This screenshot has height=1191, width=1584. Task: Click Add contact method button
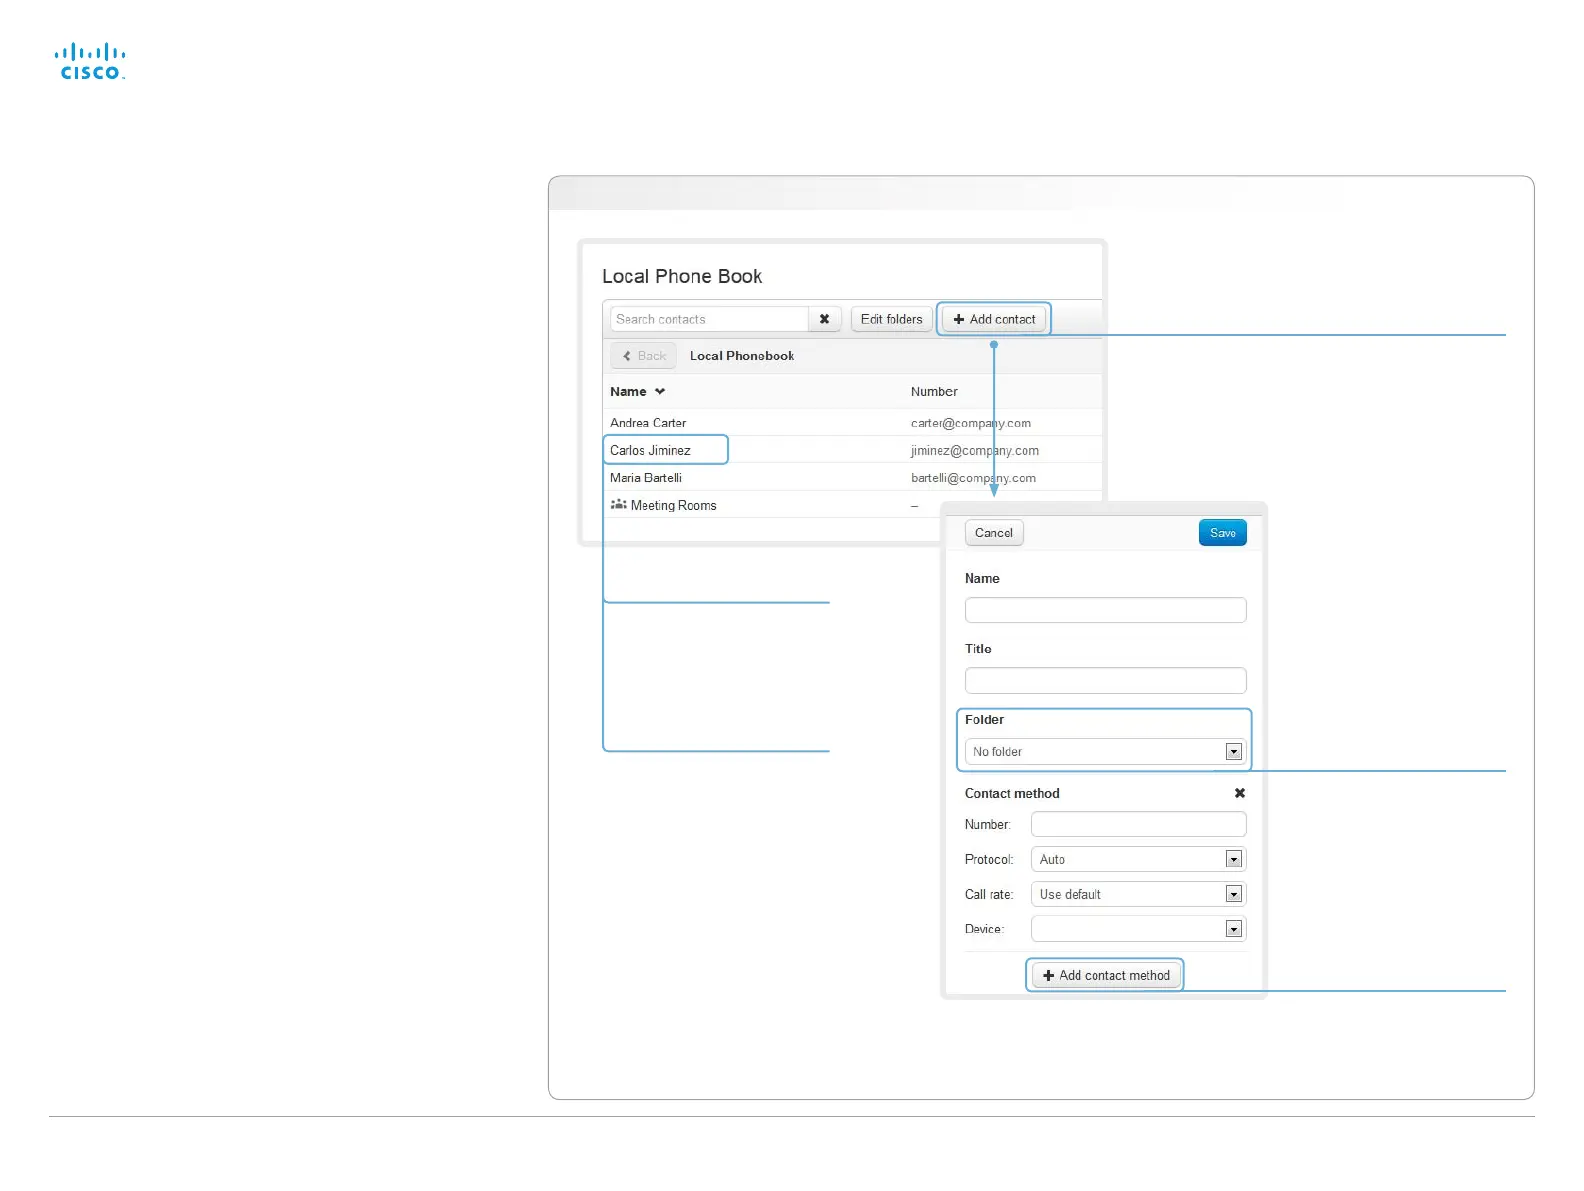click(x=1105, y=975)
